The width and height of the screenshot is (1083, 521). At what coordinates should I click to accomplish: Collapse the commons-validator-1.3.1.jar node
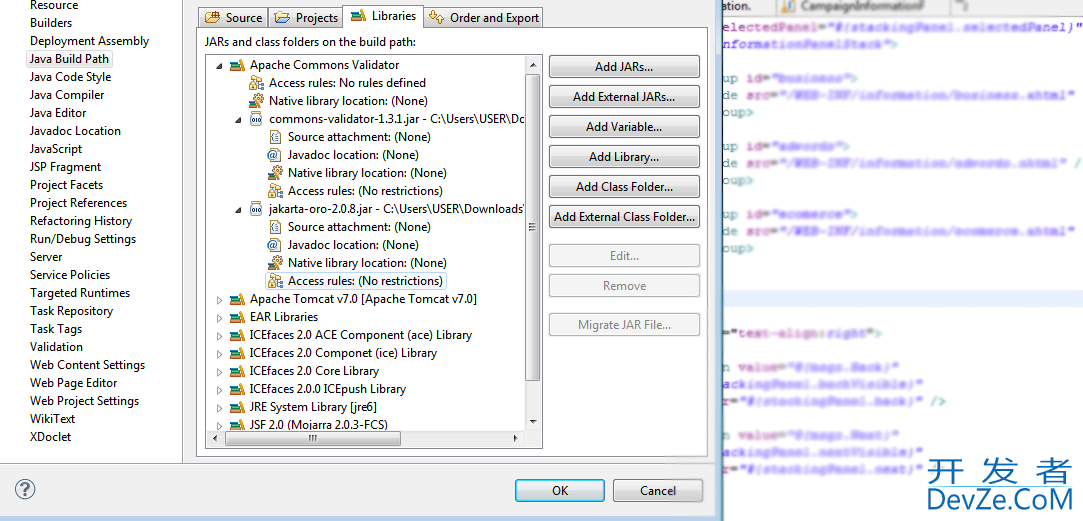(239, 120)
